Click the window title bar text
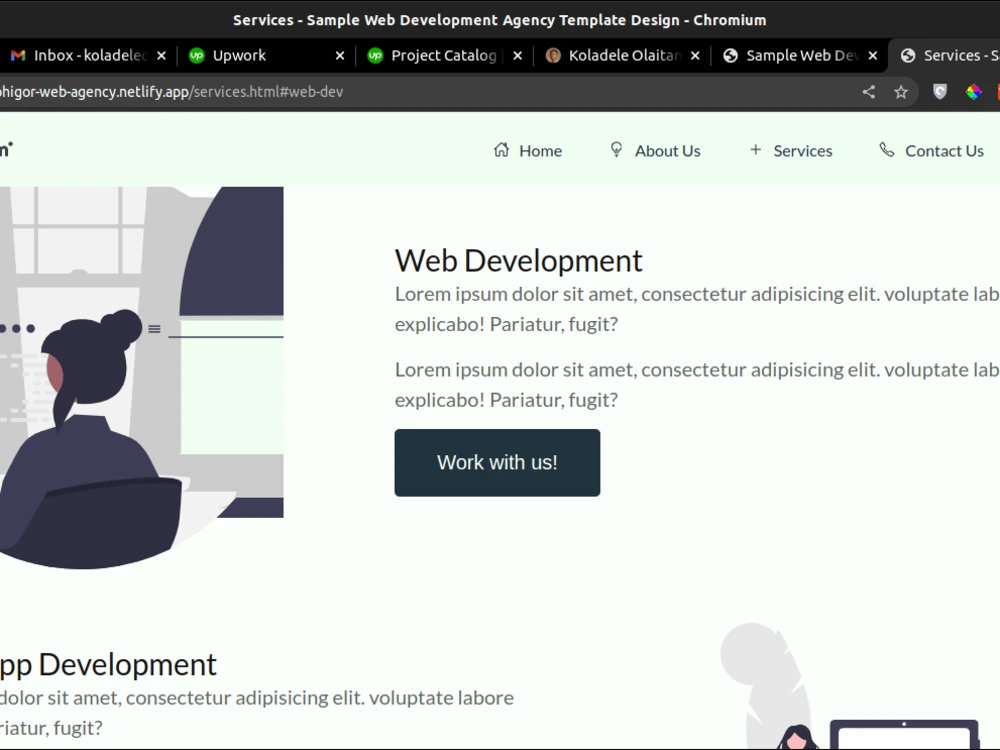1000x750 pixels. [499, 20]
